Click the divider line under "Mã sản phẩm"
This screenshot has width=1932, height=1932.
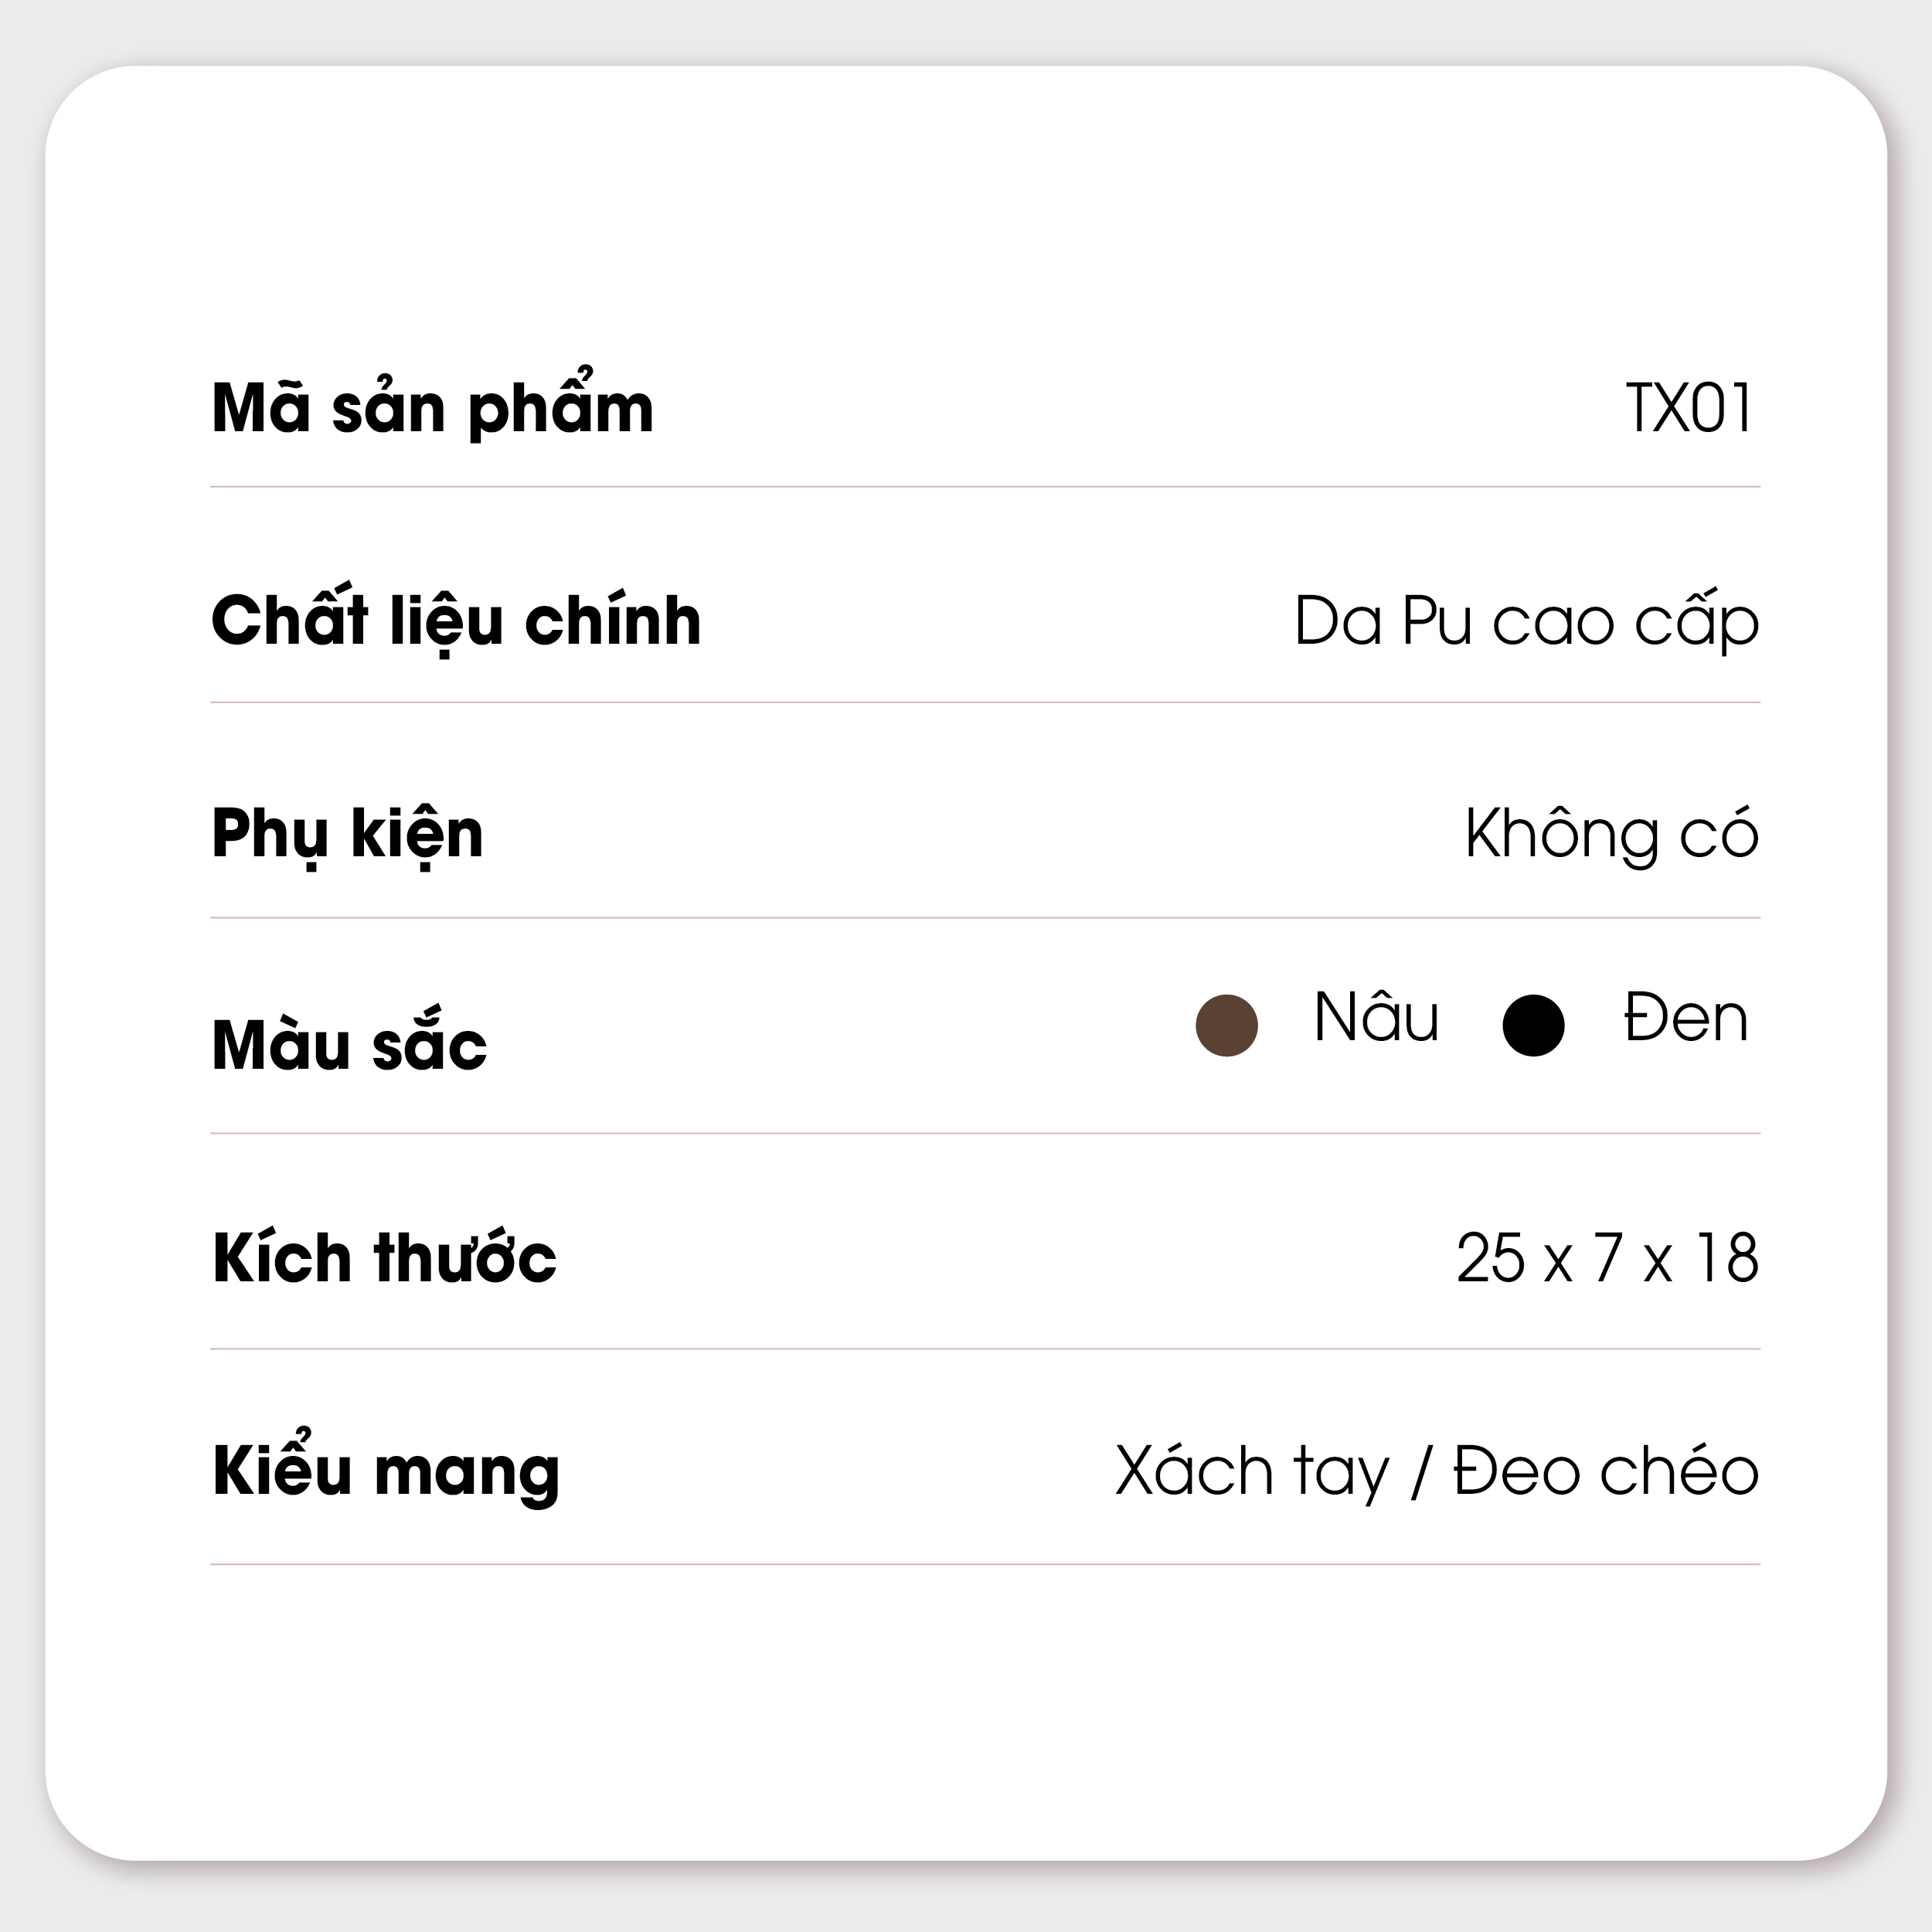point(985,487)
